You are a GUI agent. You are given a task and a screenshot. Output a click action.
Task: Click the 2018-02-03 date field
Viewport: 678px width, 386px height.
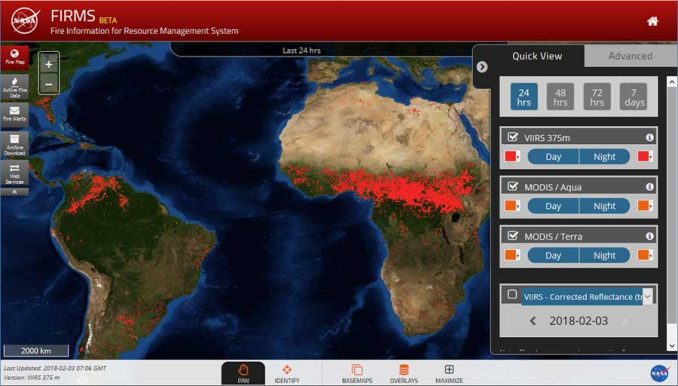pos(579,321)
